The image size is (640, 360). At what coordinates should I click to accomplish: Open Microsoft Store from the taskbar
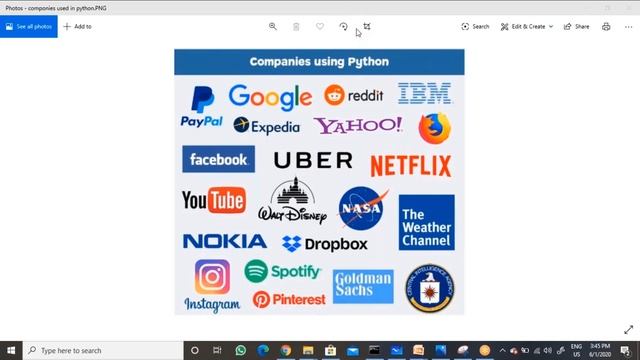(x=331, y=351)
